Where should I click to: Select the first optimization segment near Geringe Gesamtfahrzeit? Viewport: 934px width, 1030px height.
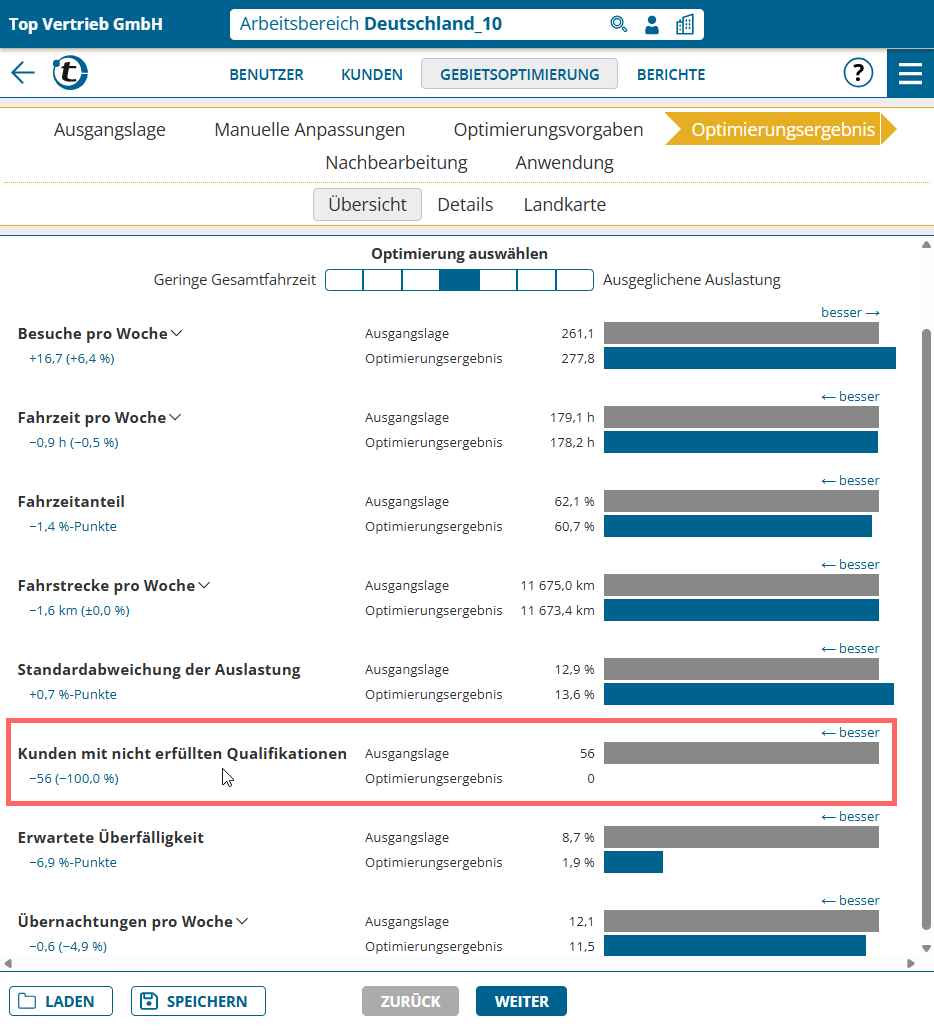[344, 280]
